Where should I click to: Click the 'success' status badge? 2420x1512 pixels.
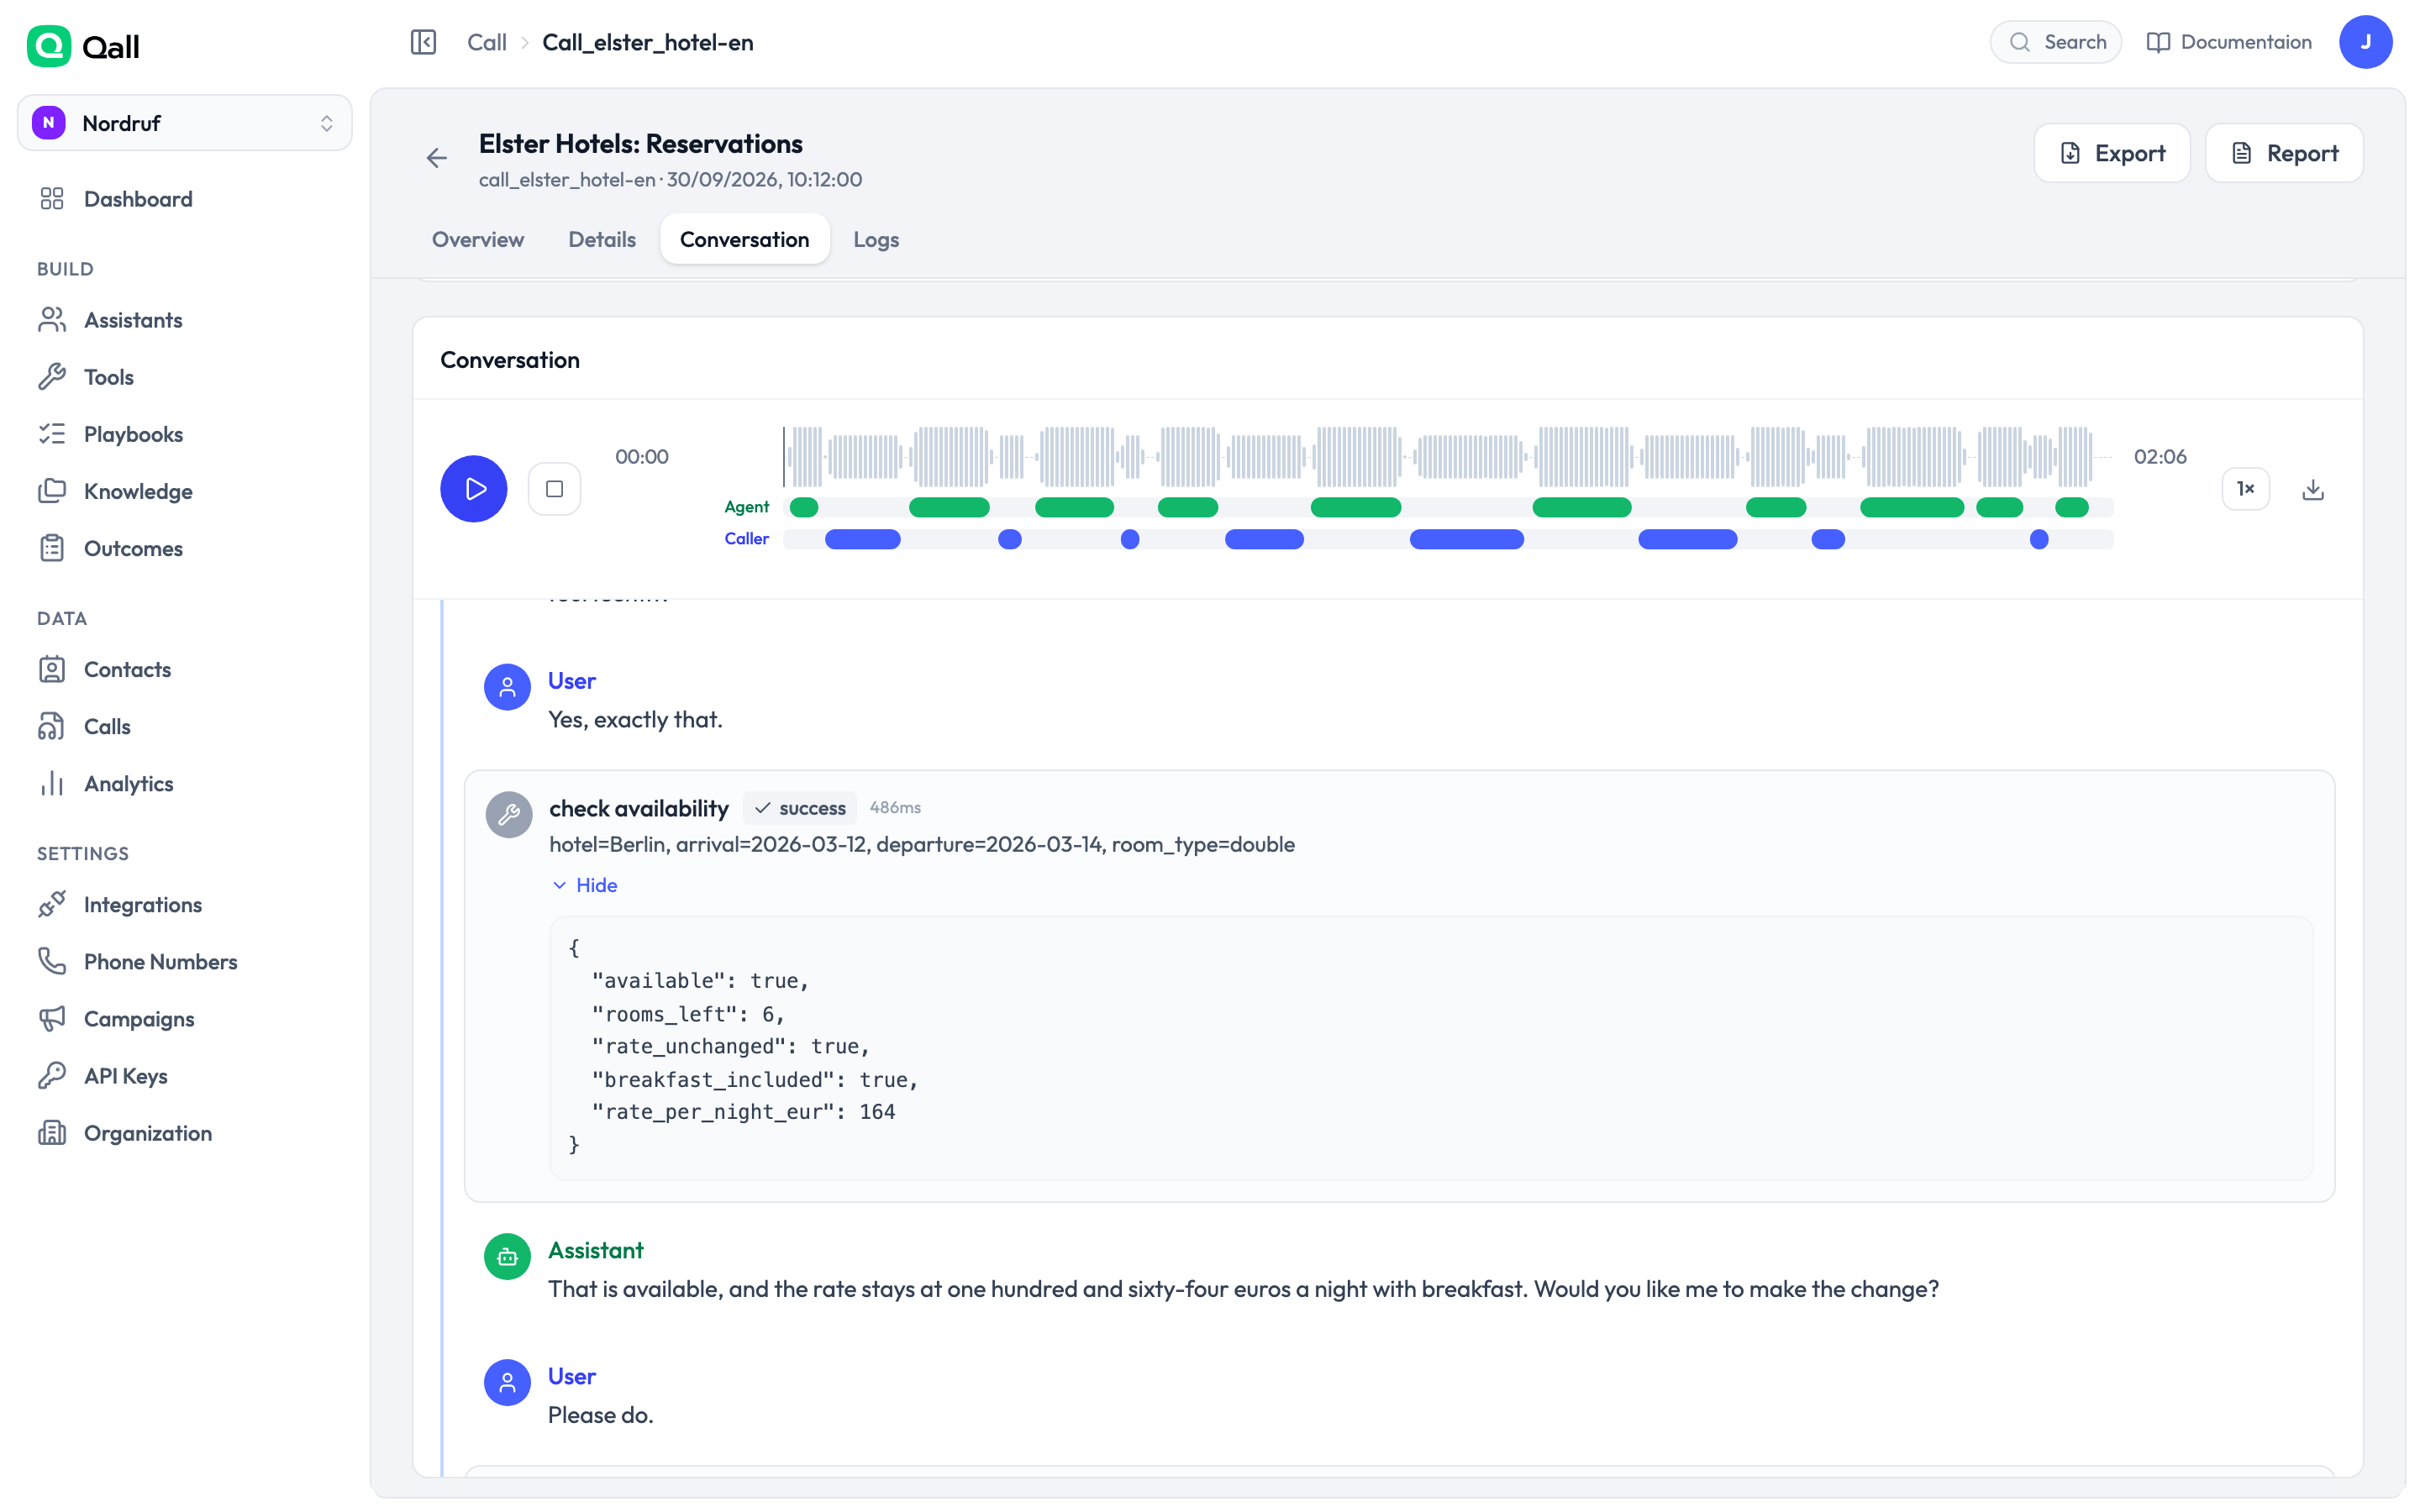pyautogui.click(x=800, y=808)
